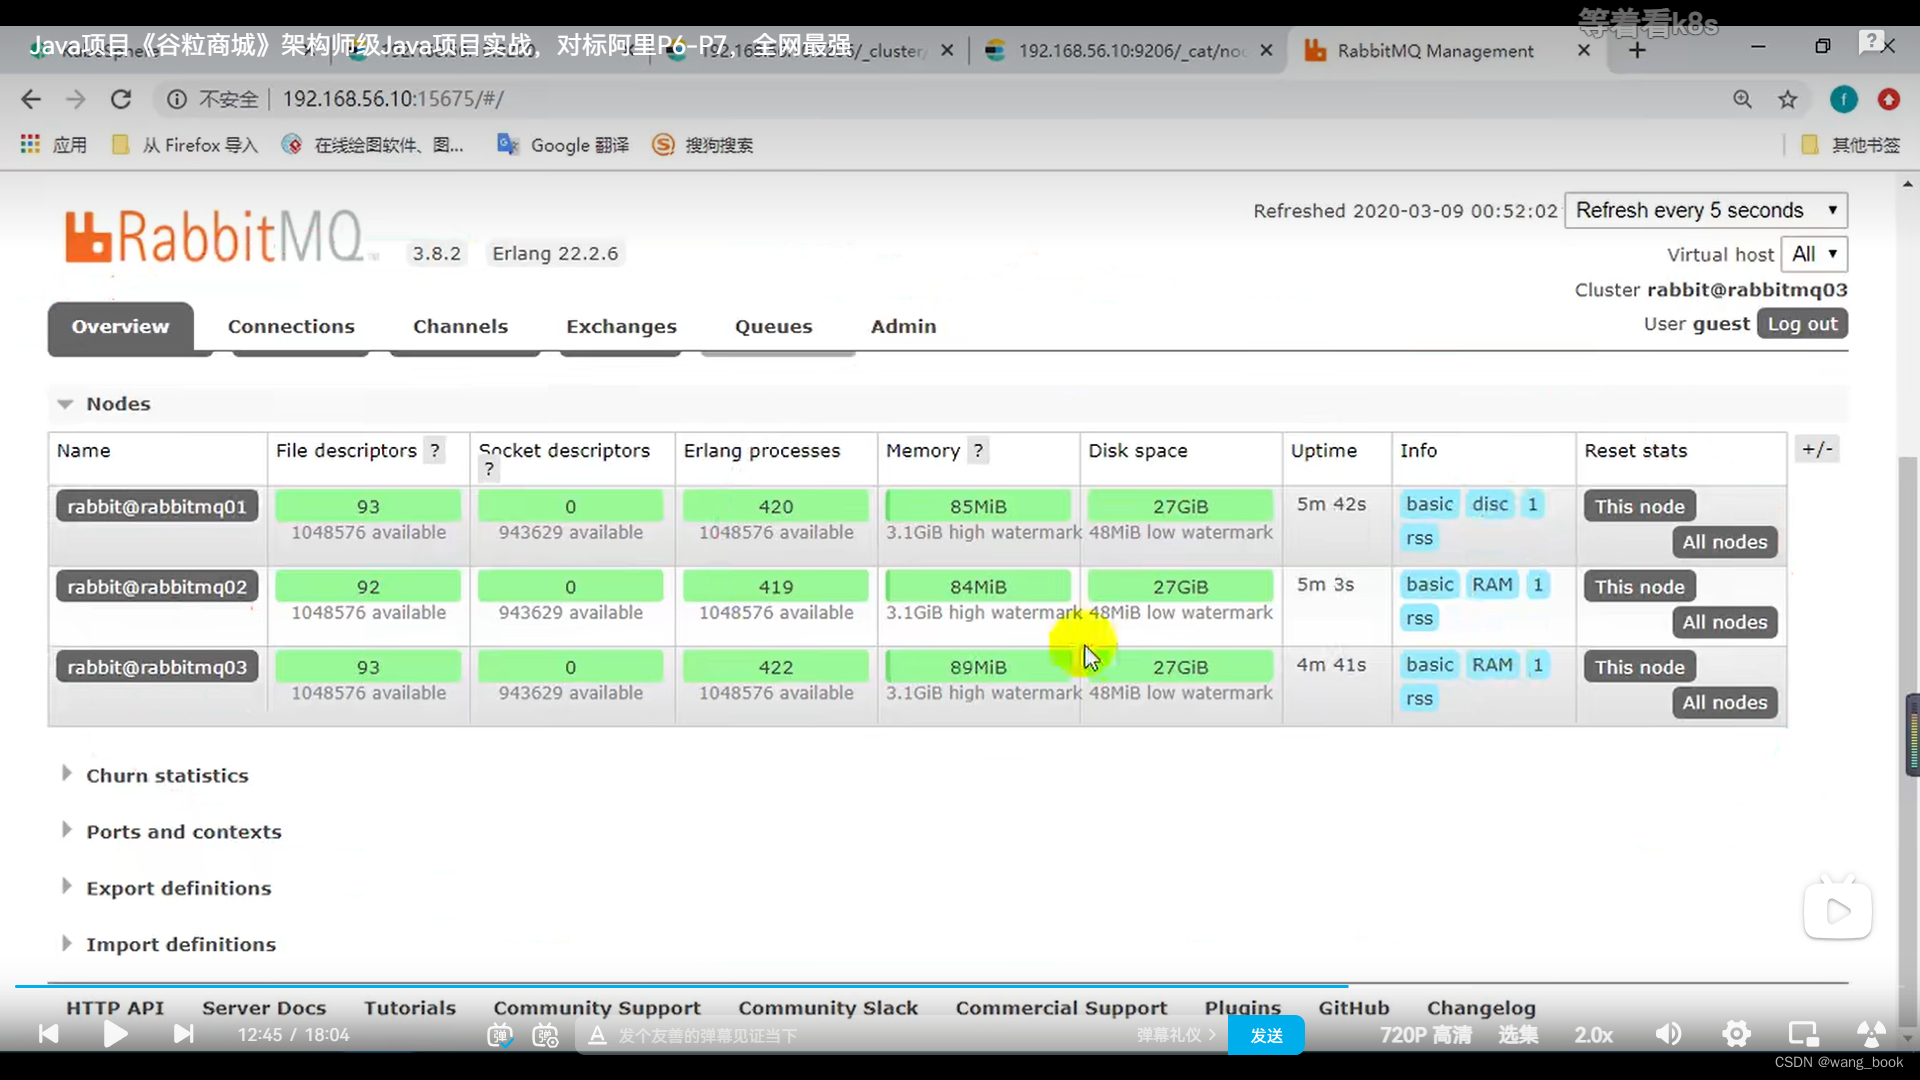
Task: Collapse the Nodes section
Action: coord(103,404)
